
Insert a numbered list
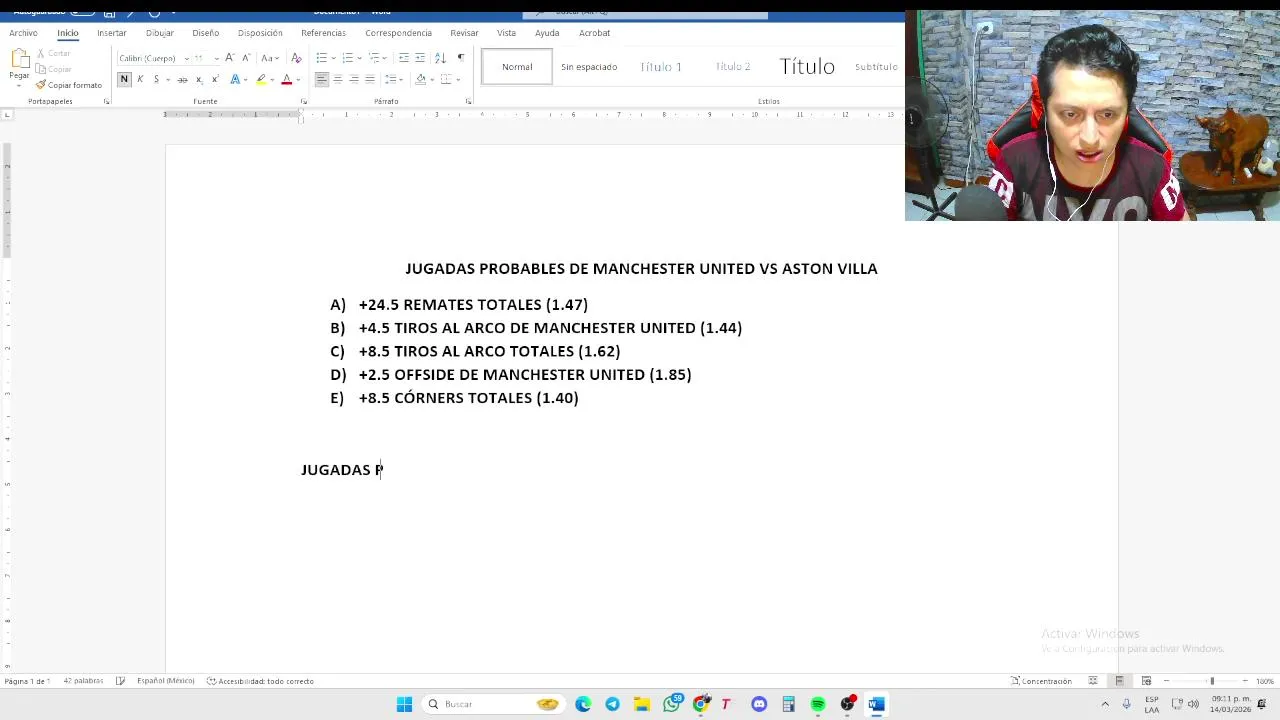[348, 58]
